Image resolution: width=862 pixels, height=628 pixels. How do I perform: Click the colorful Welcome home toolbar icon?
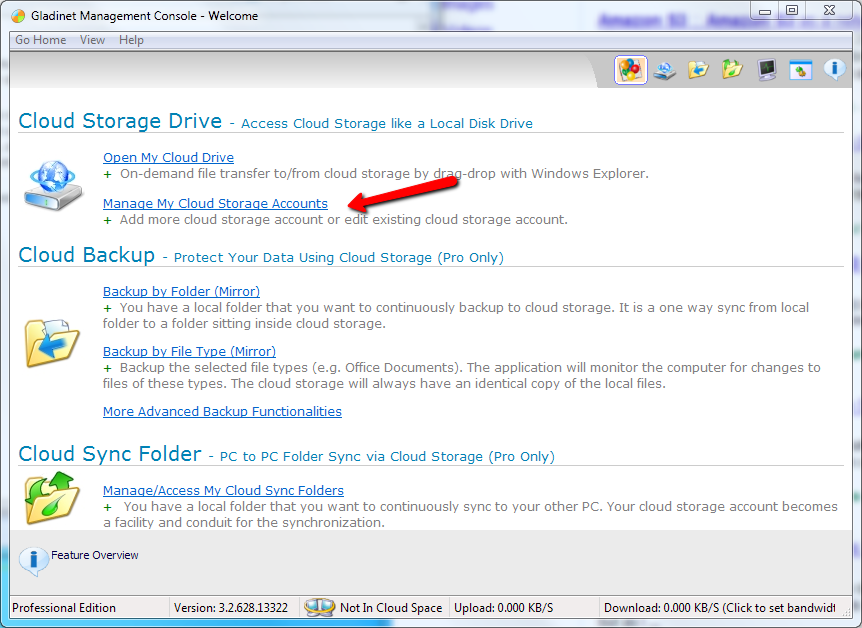pos(631,70)
